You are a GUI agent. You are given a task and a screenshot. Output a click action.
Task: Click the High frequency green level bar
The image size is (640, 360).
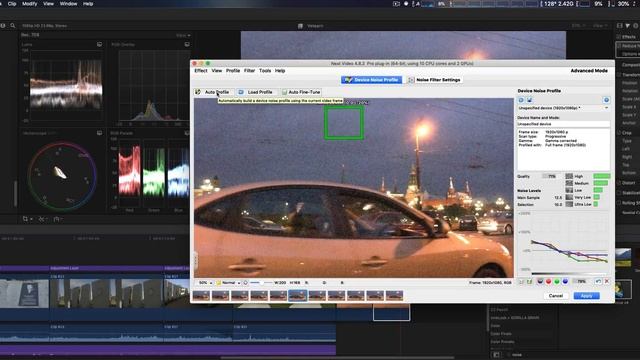pyautogui.click(x=602, y=176)
